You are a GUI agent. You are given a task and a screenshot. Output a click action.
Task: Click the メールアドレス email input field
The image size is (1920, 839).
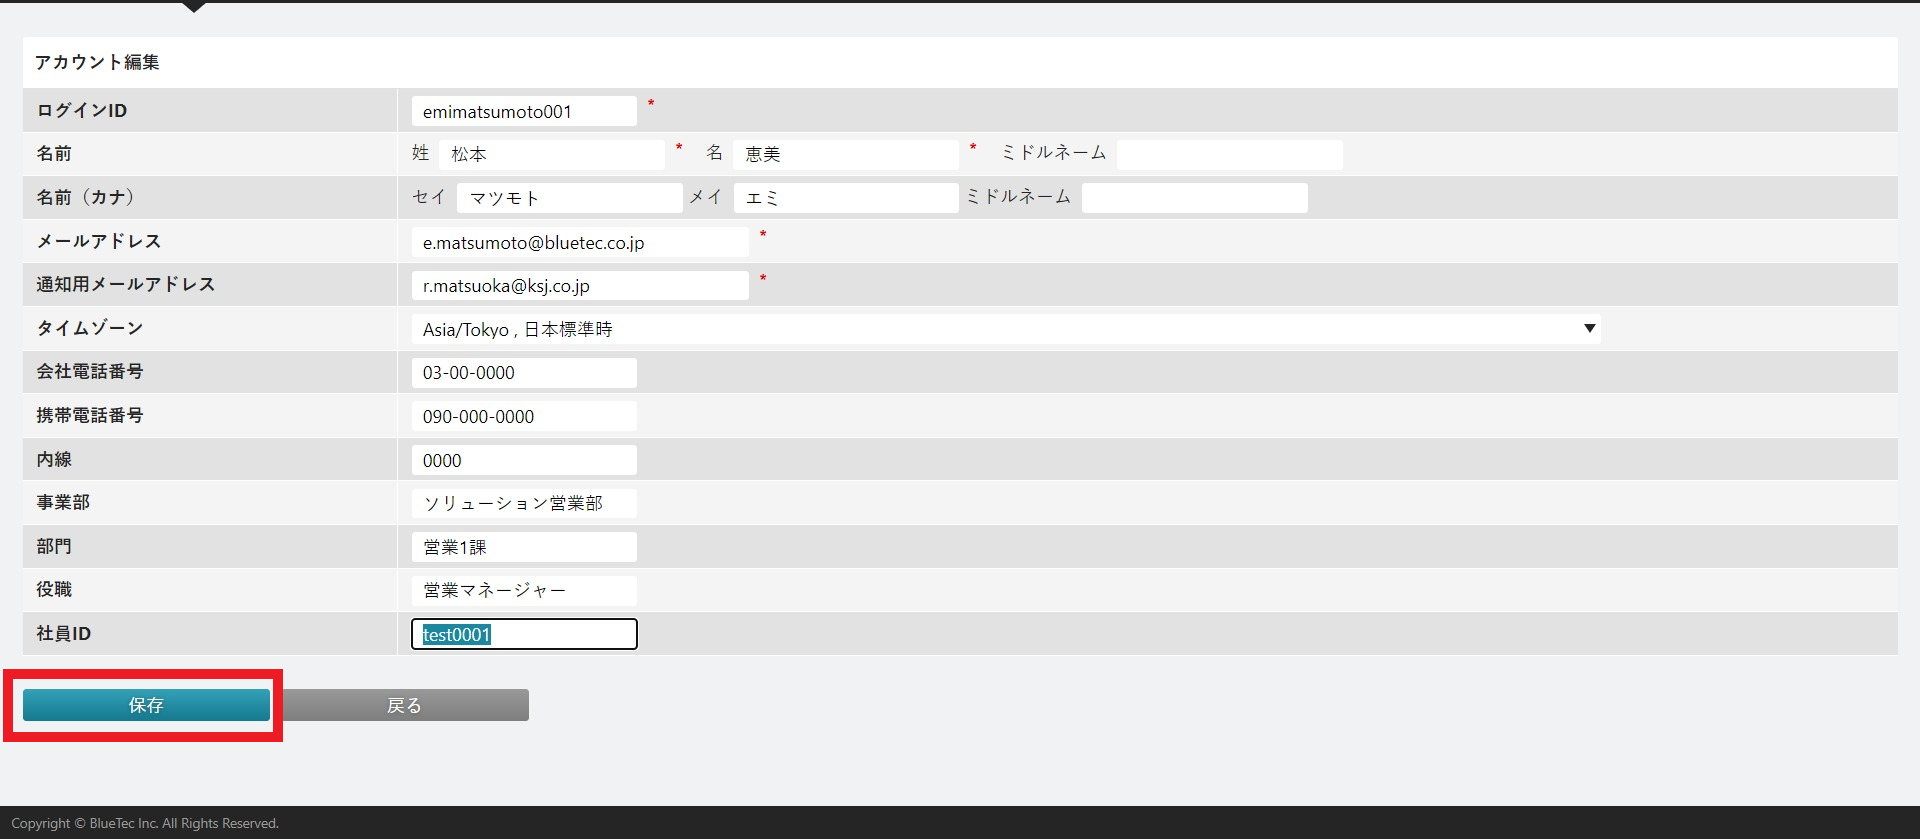click(x=579, y=242)
